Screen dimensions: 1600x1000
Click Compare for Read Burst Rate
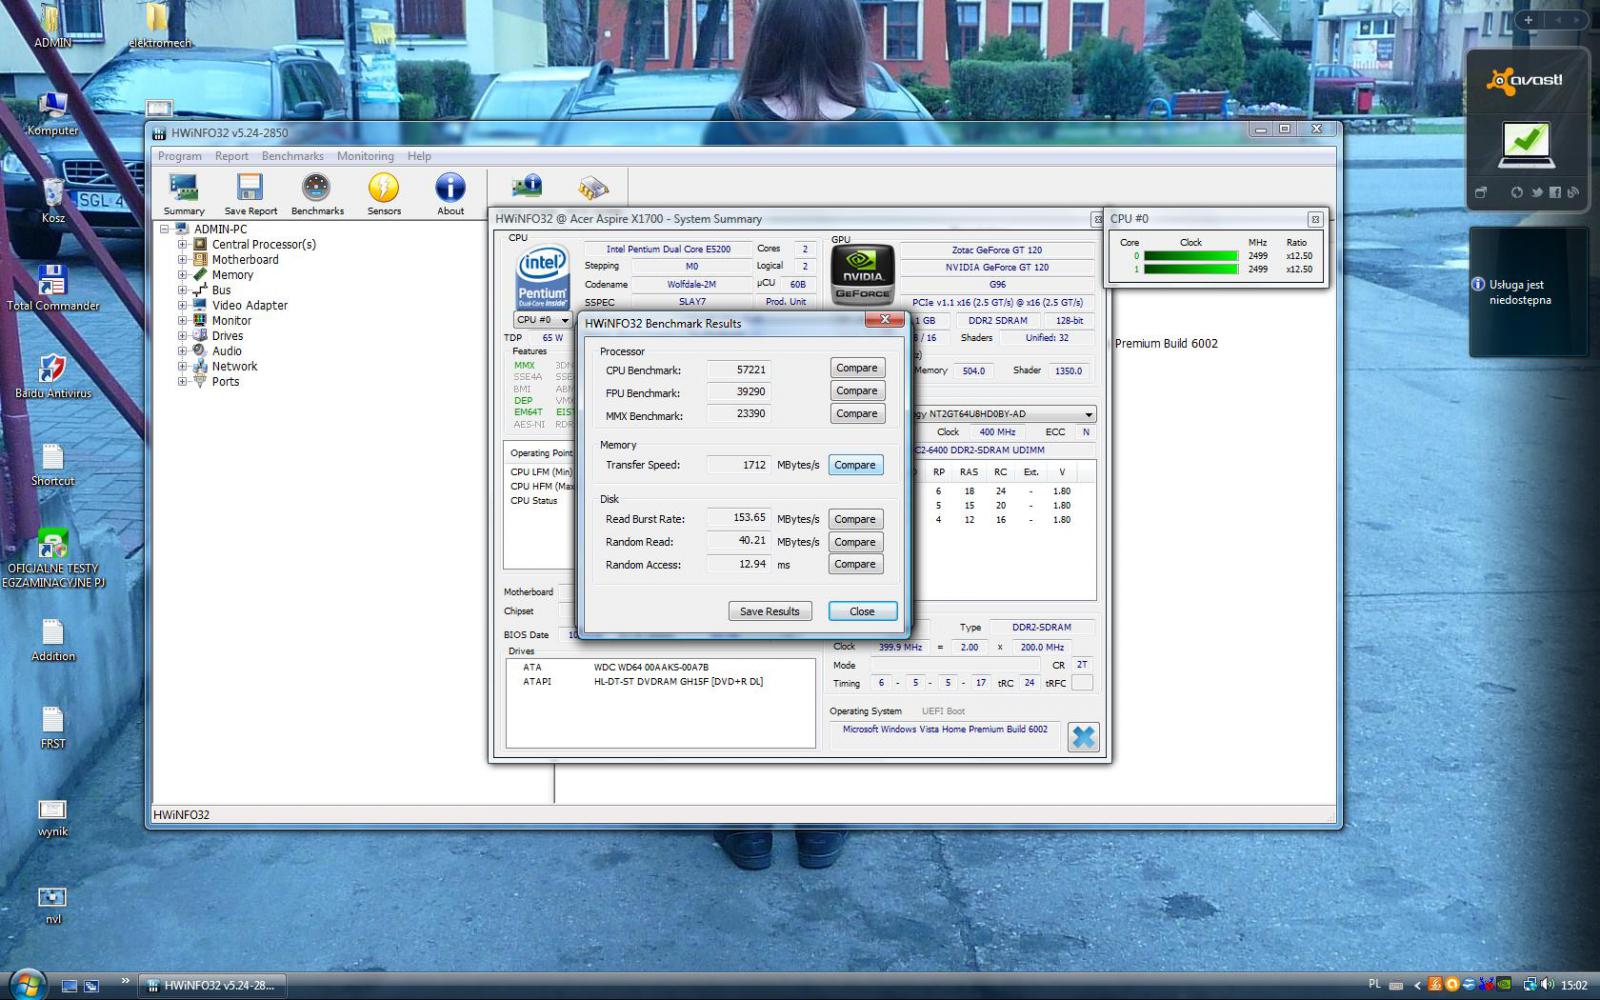(855, 519)
